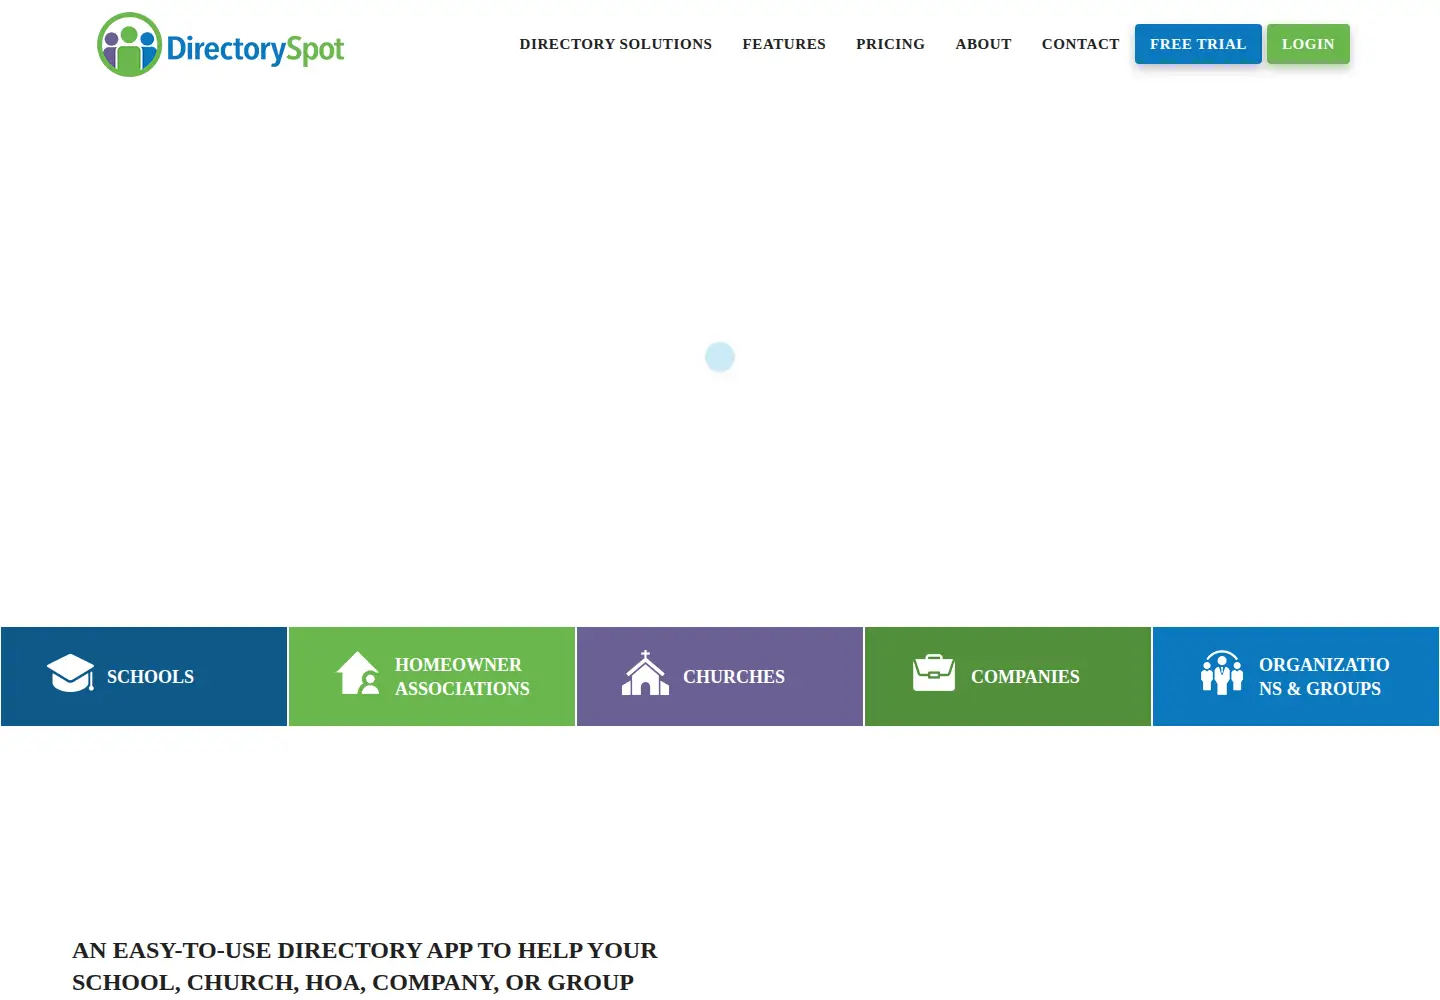Viewport: 1440px width, 1000px height.
Task: Start a Free Trial
Action: [1198, 44]
